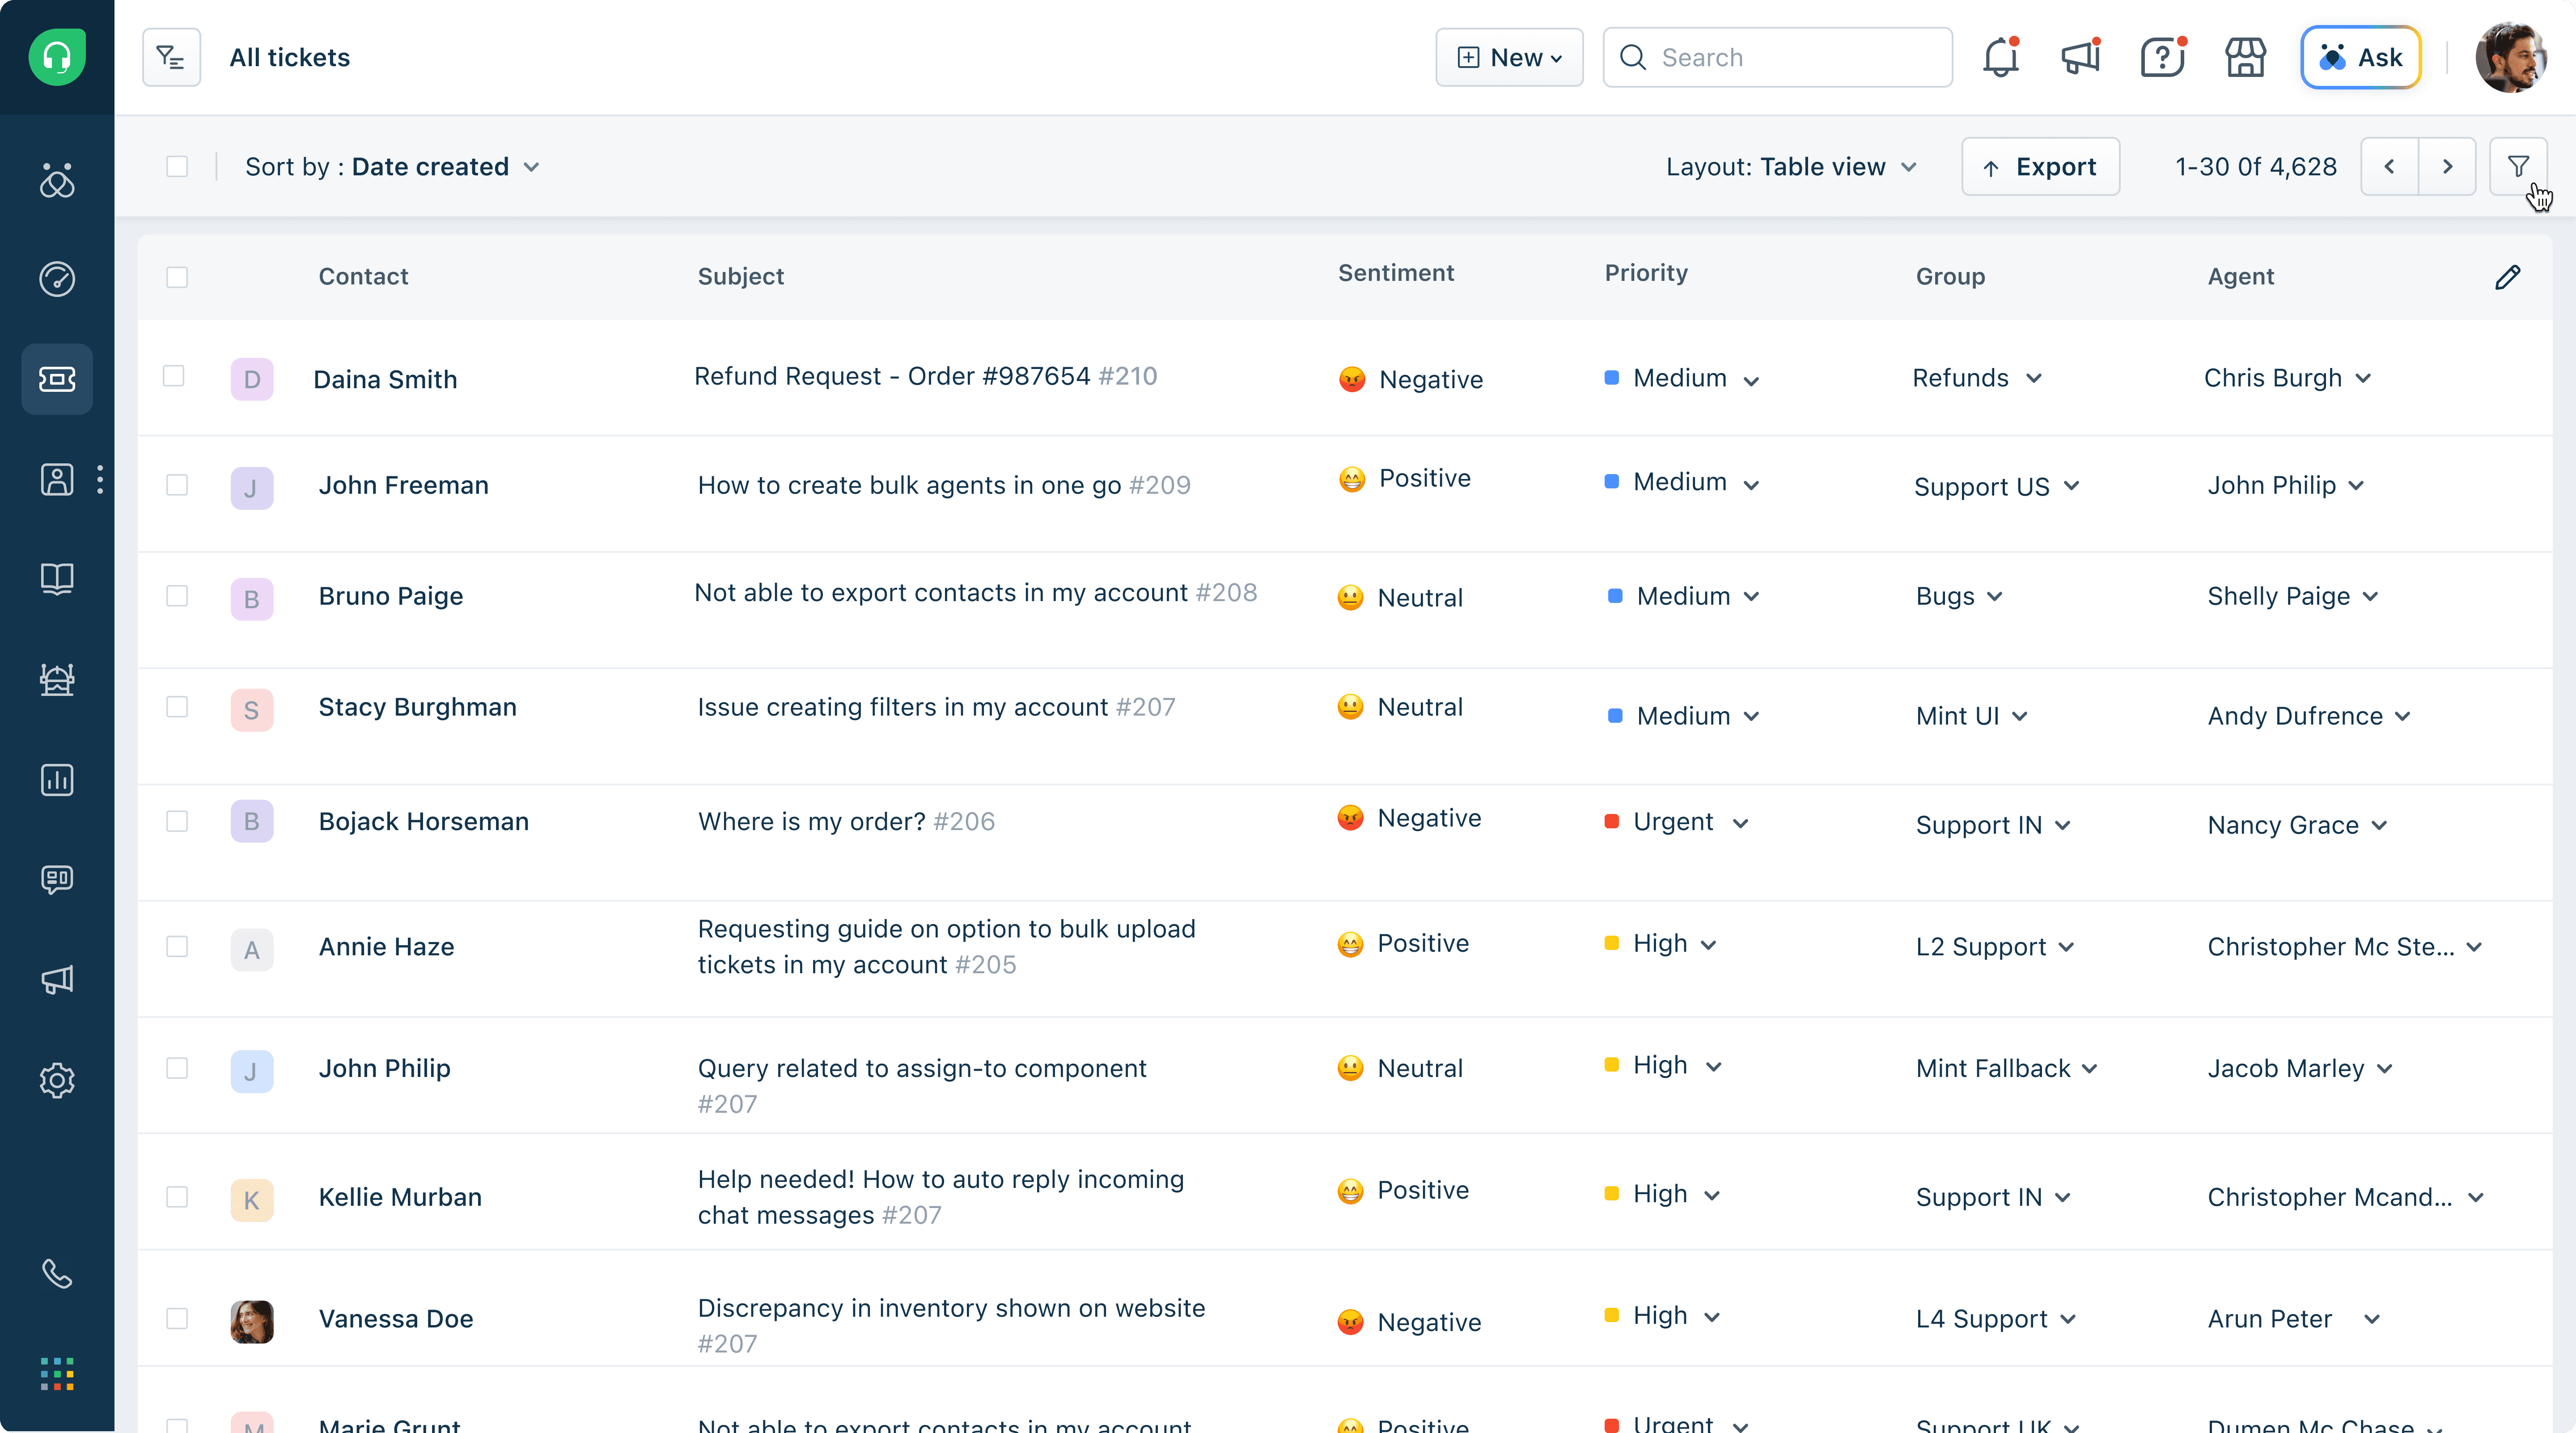This screenshot has height=1433, width=2576.
Task: Change the Jacob Marley agent dropdown
Action: point(2300,1069)
